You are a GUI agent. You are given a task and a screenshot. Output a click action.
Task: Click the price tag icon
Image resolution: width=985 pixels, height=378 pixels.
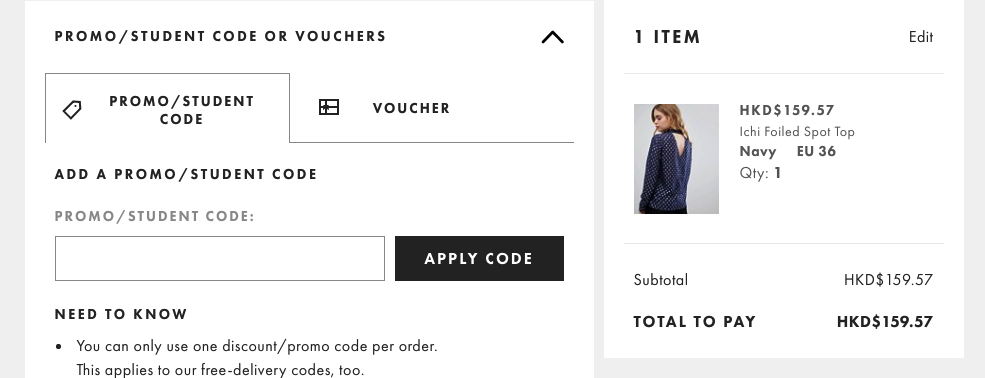point(72,110)
